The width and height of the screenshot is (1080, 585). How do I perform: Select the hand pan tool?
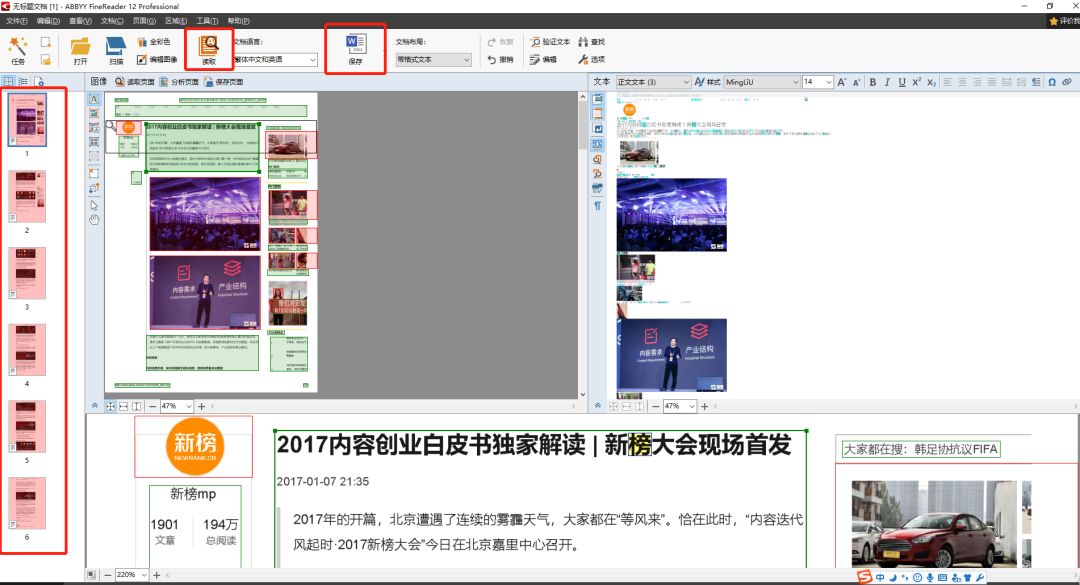[94, 220]
